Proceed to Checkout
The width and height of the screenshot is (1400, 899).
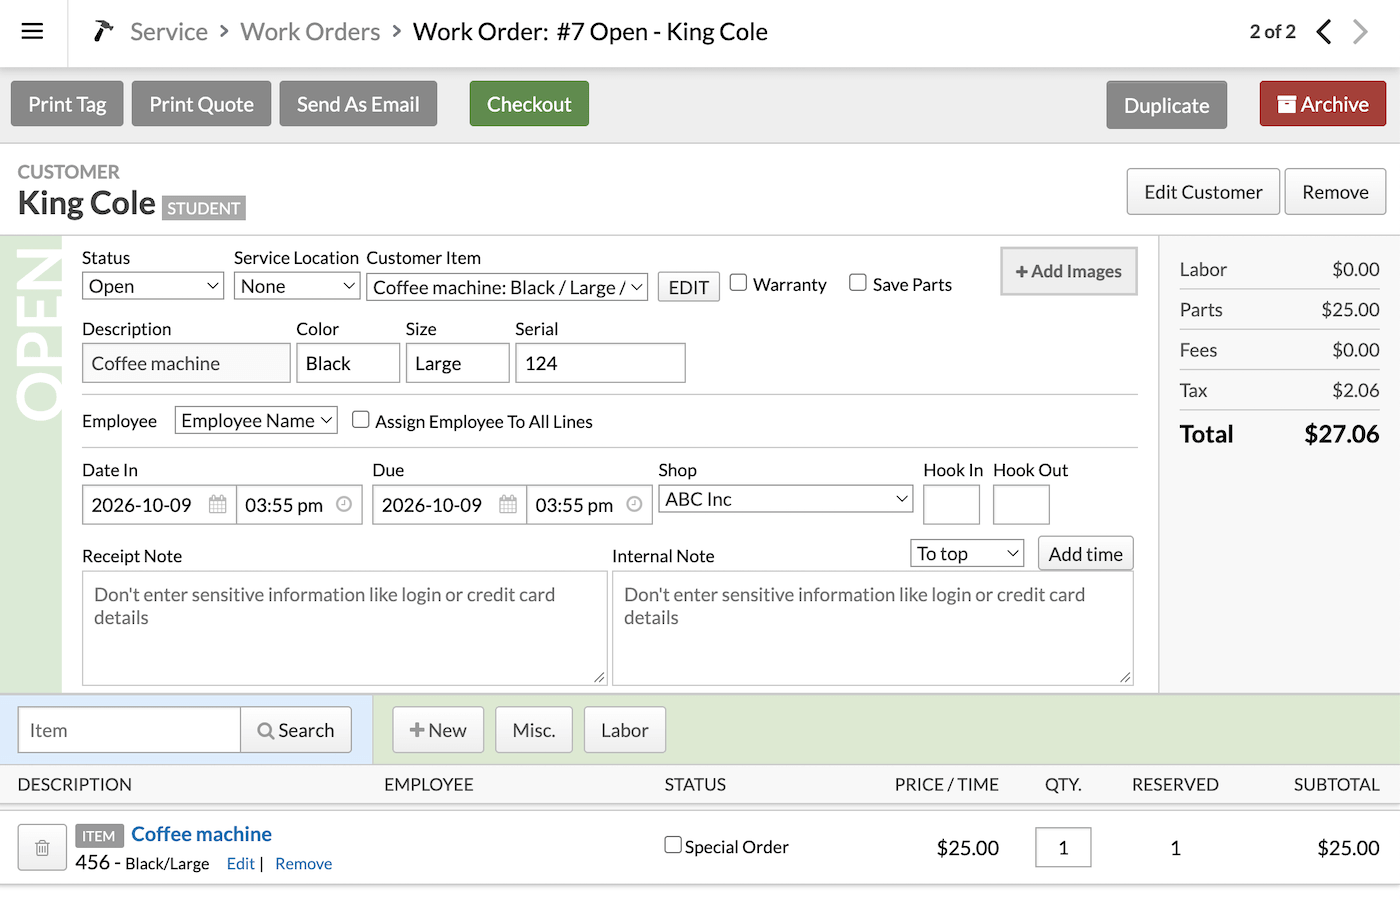[x=529, y=104]
